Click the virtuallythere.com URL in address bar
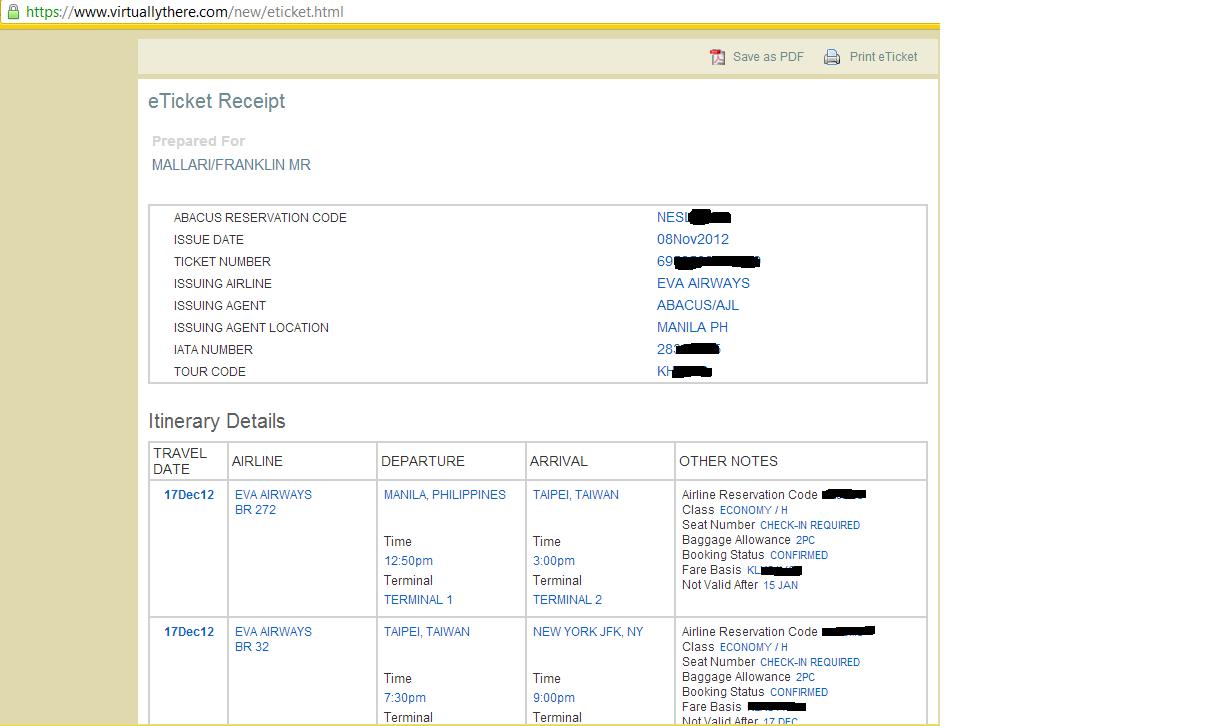This screenshot has height=726, width=1207. (x=185, y=12)
